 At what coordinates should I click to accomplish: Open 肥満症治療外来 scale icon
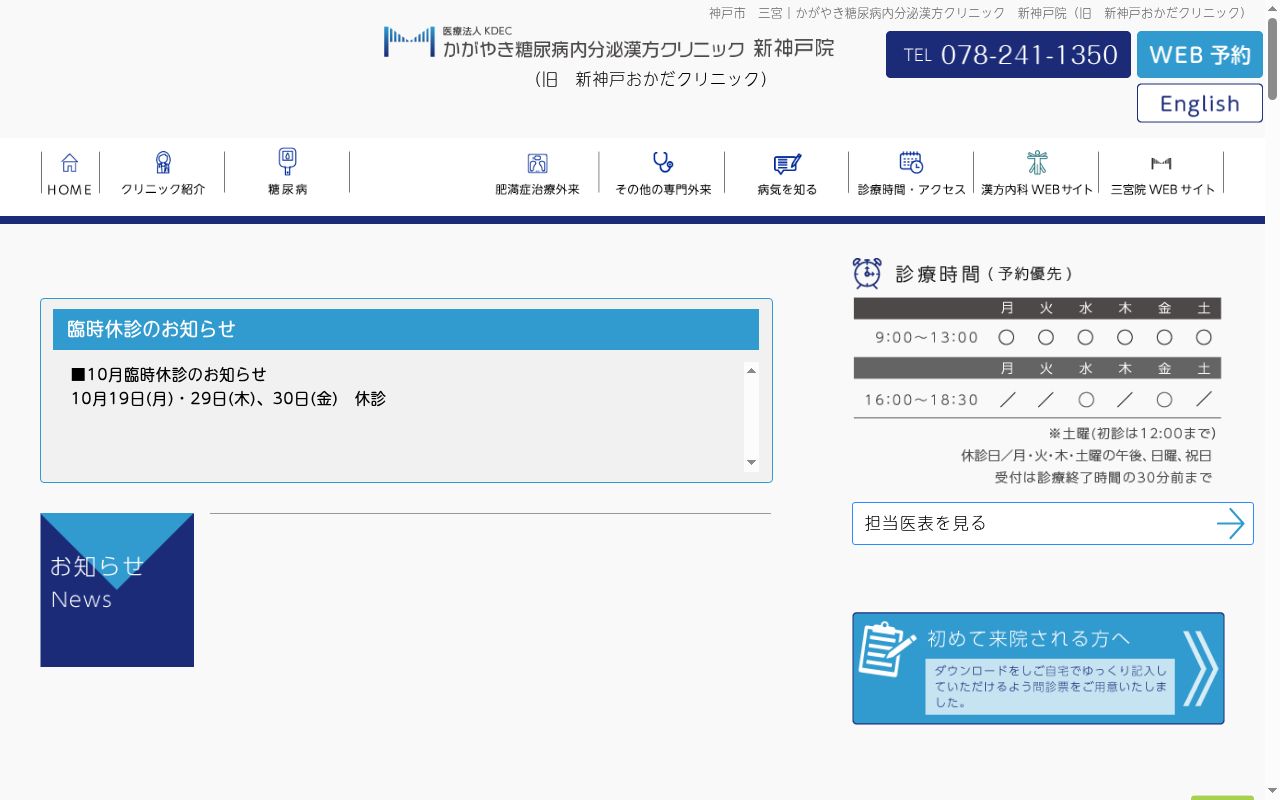[x=537, y=163]
